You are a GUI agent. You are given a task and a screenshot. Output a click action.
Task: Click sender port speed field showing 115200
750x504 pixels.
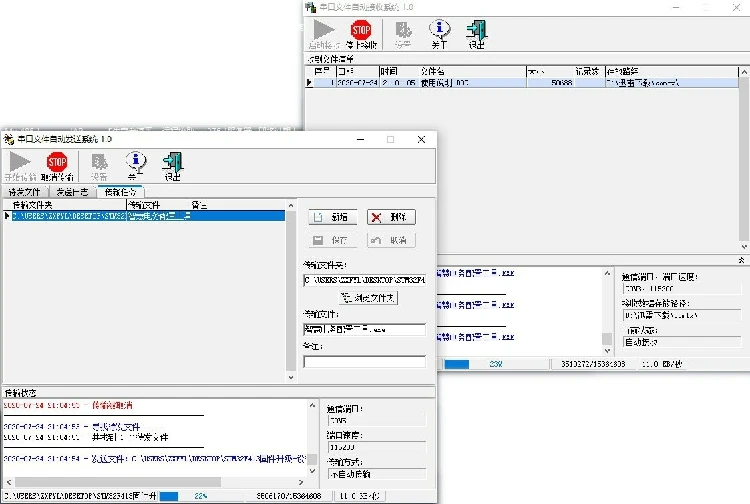376,447
